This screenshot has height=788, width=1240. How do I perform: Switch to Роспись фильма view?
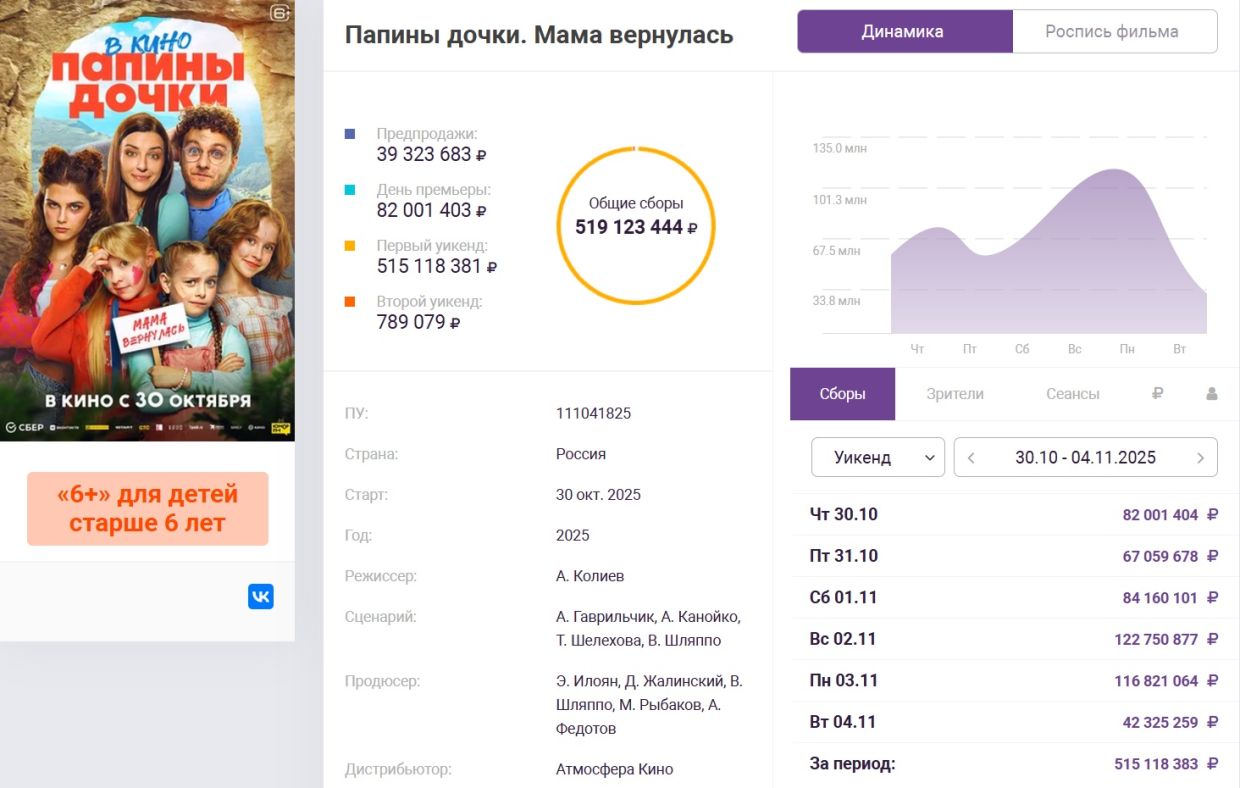coord(1111,32)
